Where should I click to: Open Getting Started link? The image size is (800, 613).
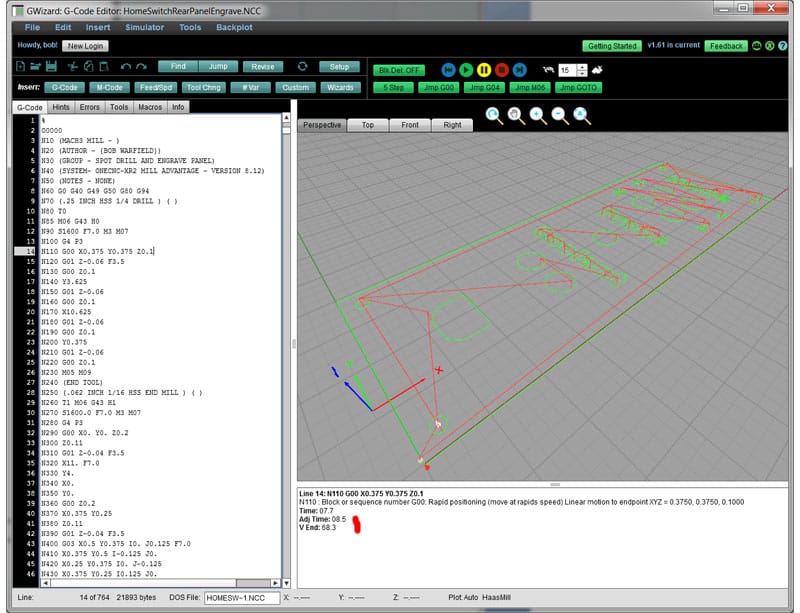(612, 46)
